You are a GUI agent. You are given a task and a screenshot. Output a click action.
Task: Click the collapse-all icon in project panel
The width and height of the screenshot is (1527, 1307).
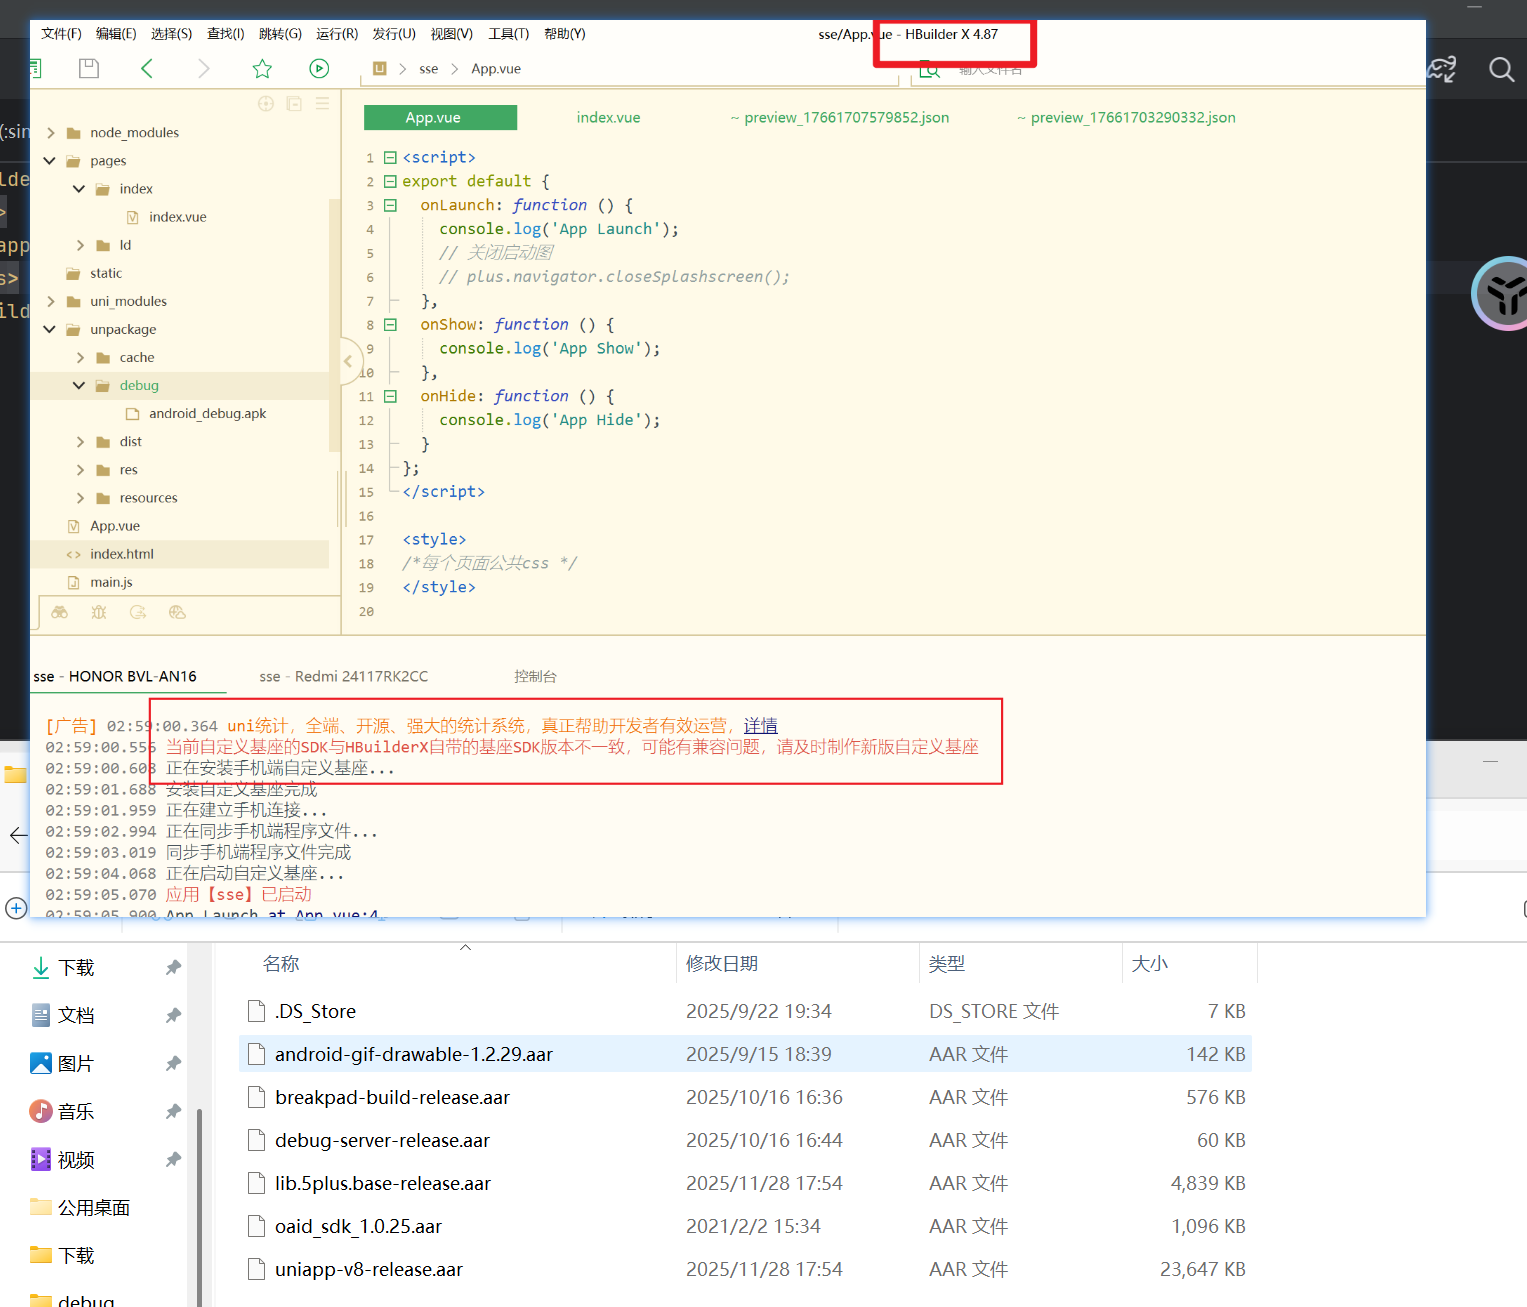point(294,103)
